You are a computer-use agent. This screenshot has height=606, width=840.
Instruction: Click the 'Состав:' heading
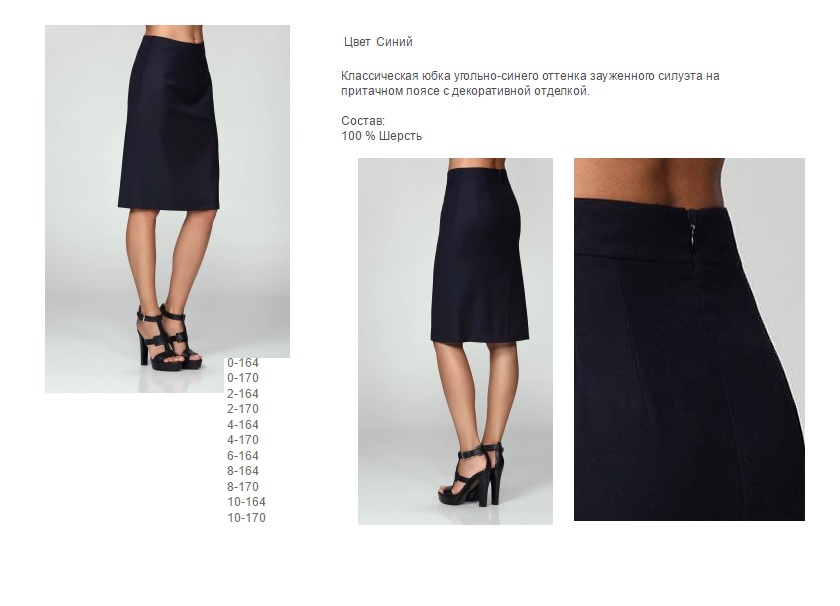(363, 121)
